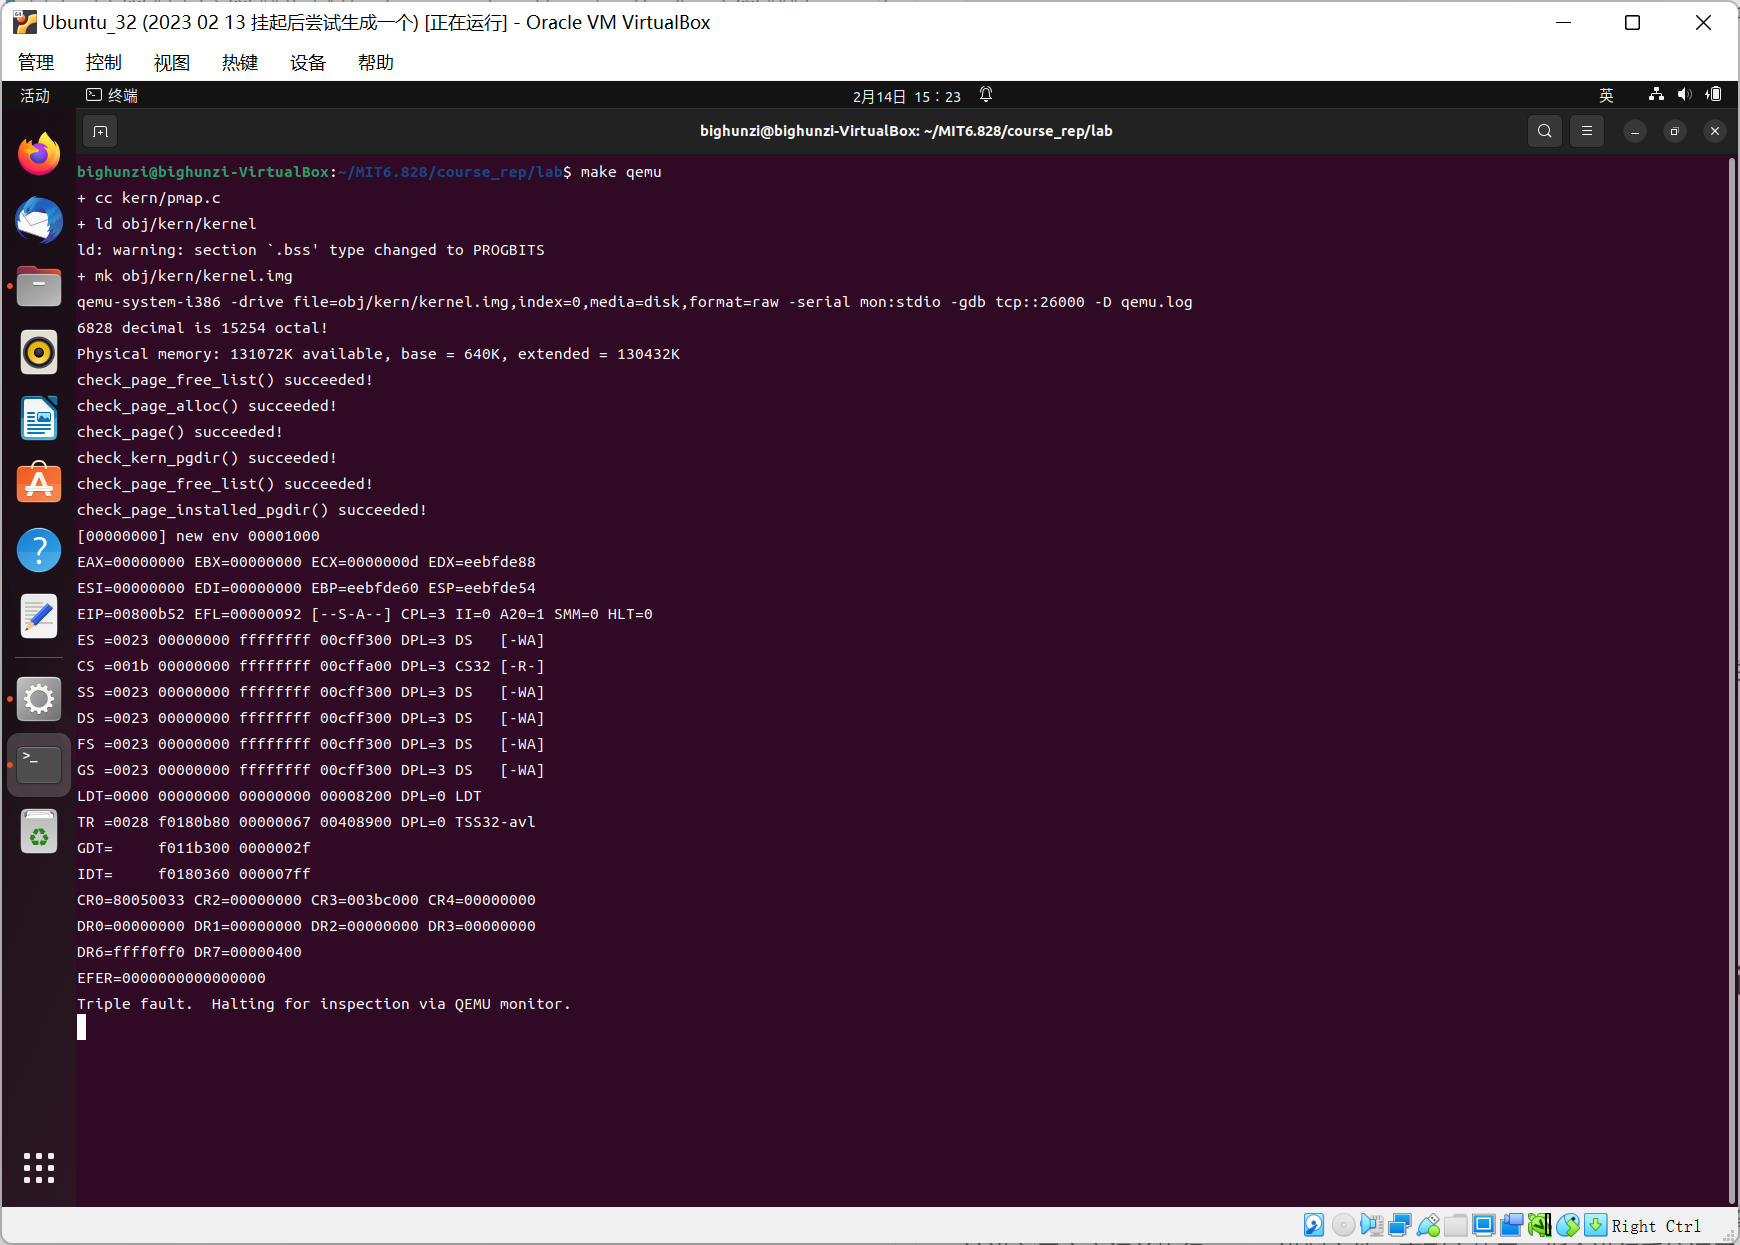
Task: Select the Terminal icon in the dock
Action: click(x=39, y=765)
